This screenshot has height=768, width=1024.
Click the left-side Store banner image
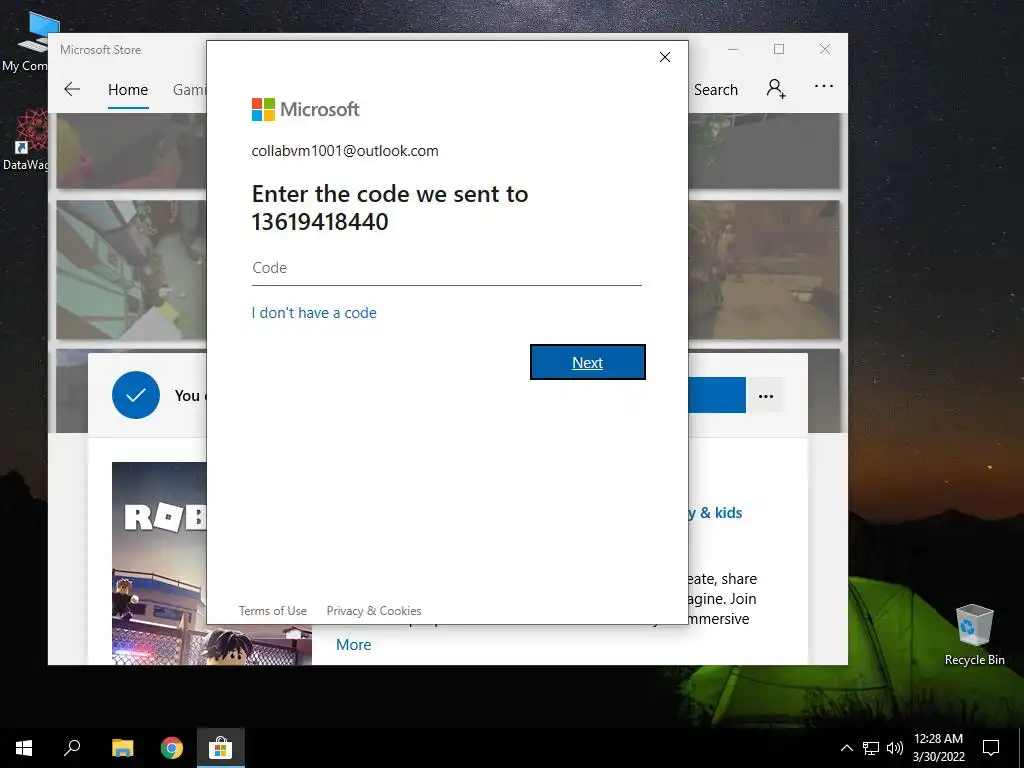click(131, 270)
